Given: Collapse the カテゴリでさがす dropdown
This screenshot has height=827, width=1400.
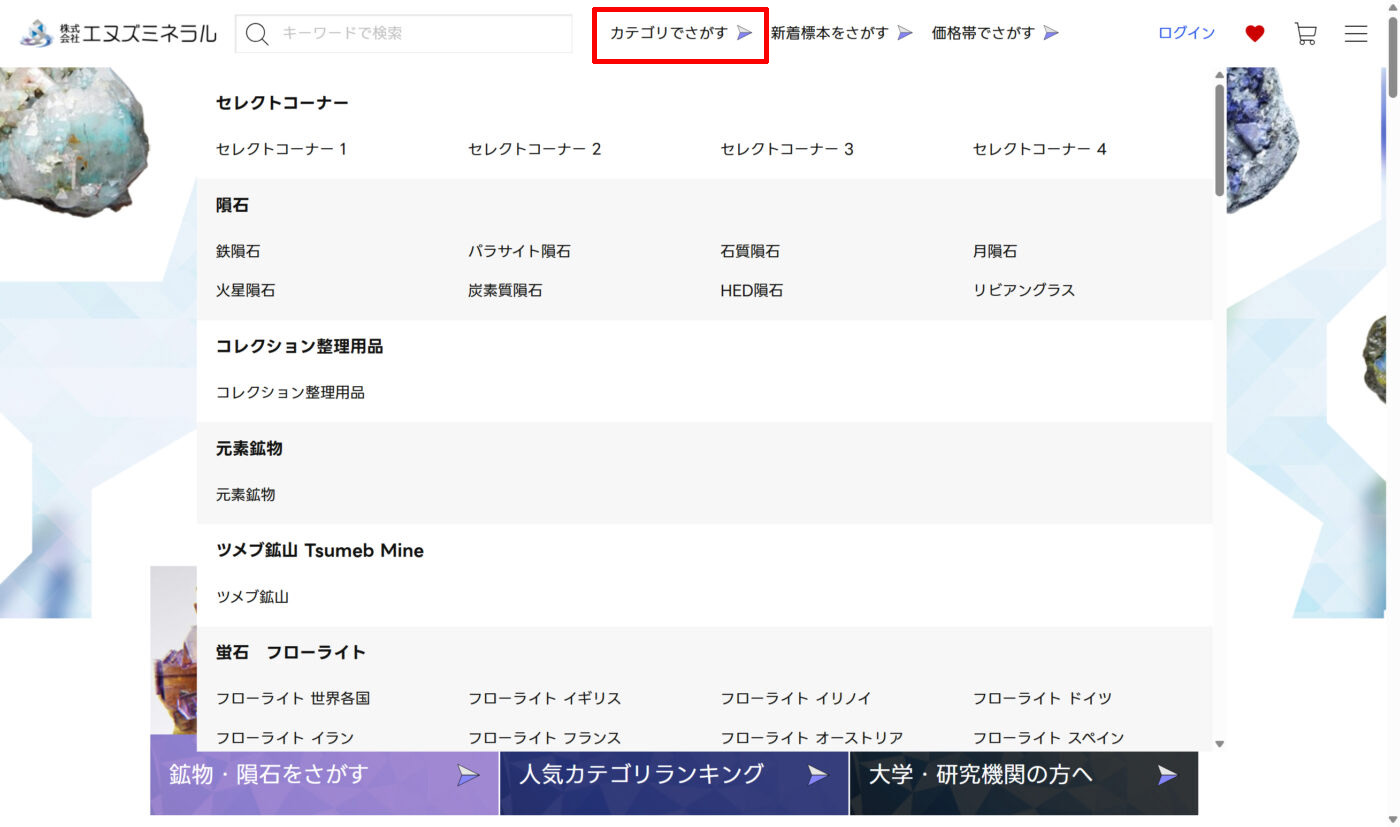Looking at the screenshot, I should click(x=680, y=33).
